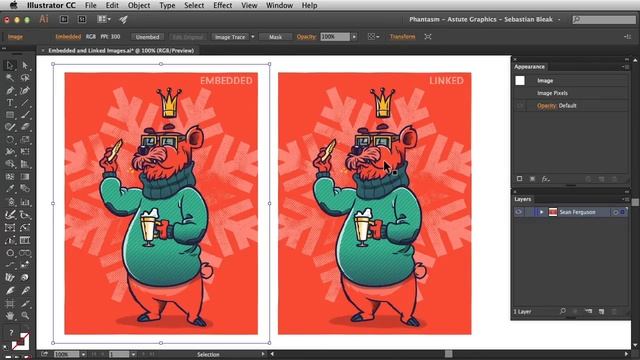This screenshot has height=360, width=640.
Task: Click target circle of Sean Ferguson layer
Action: click(x=615, y=212)
